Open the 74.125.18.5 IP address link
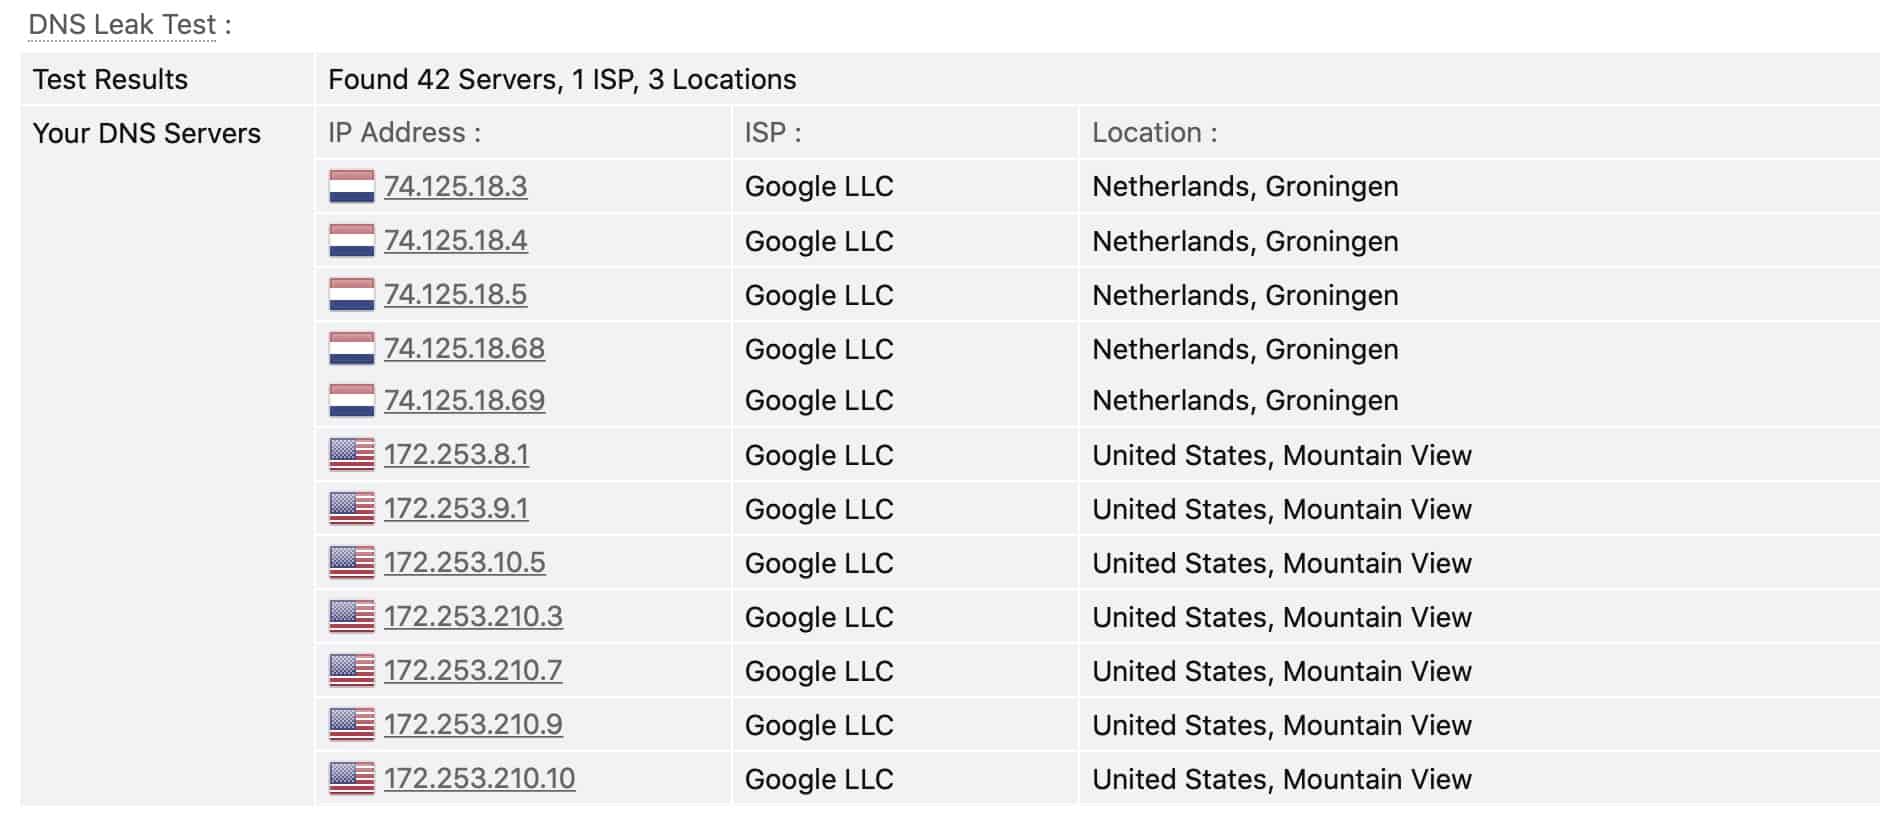 click(x=456, y=294)
